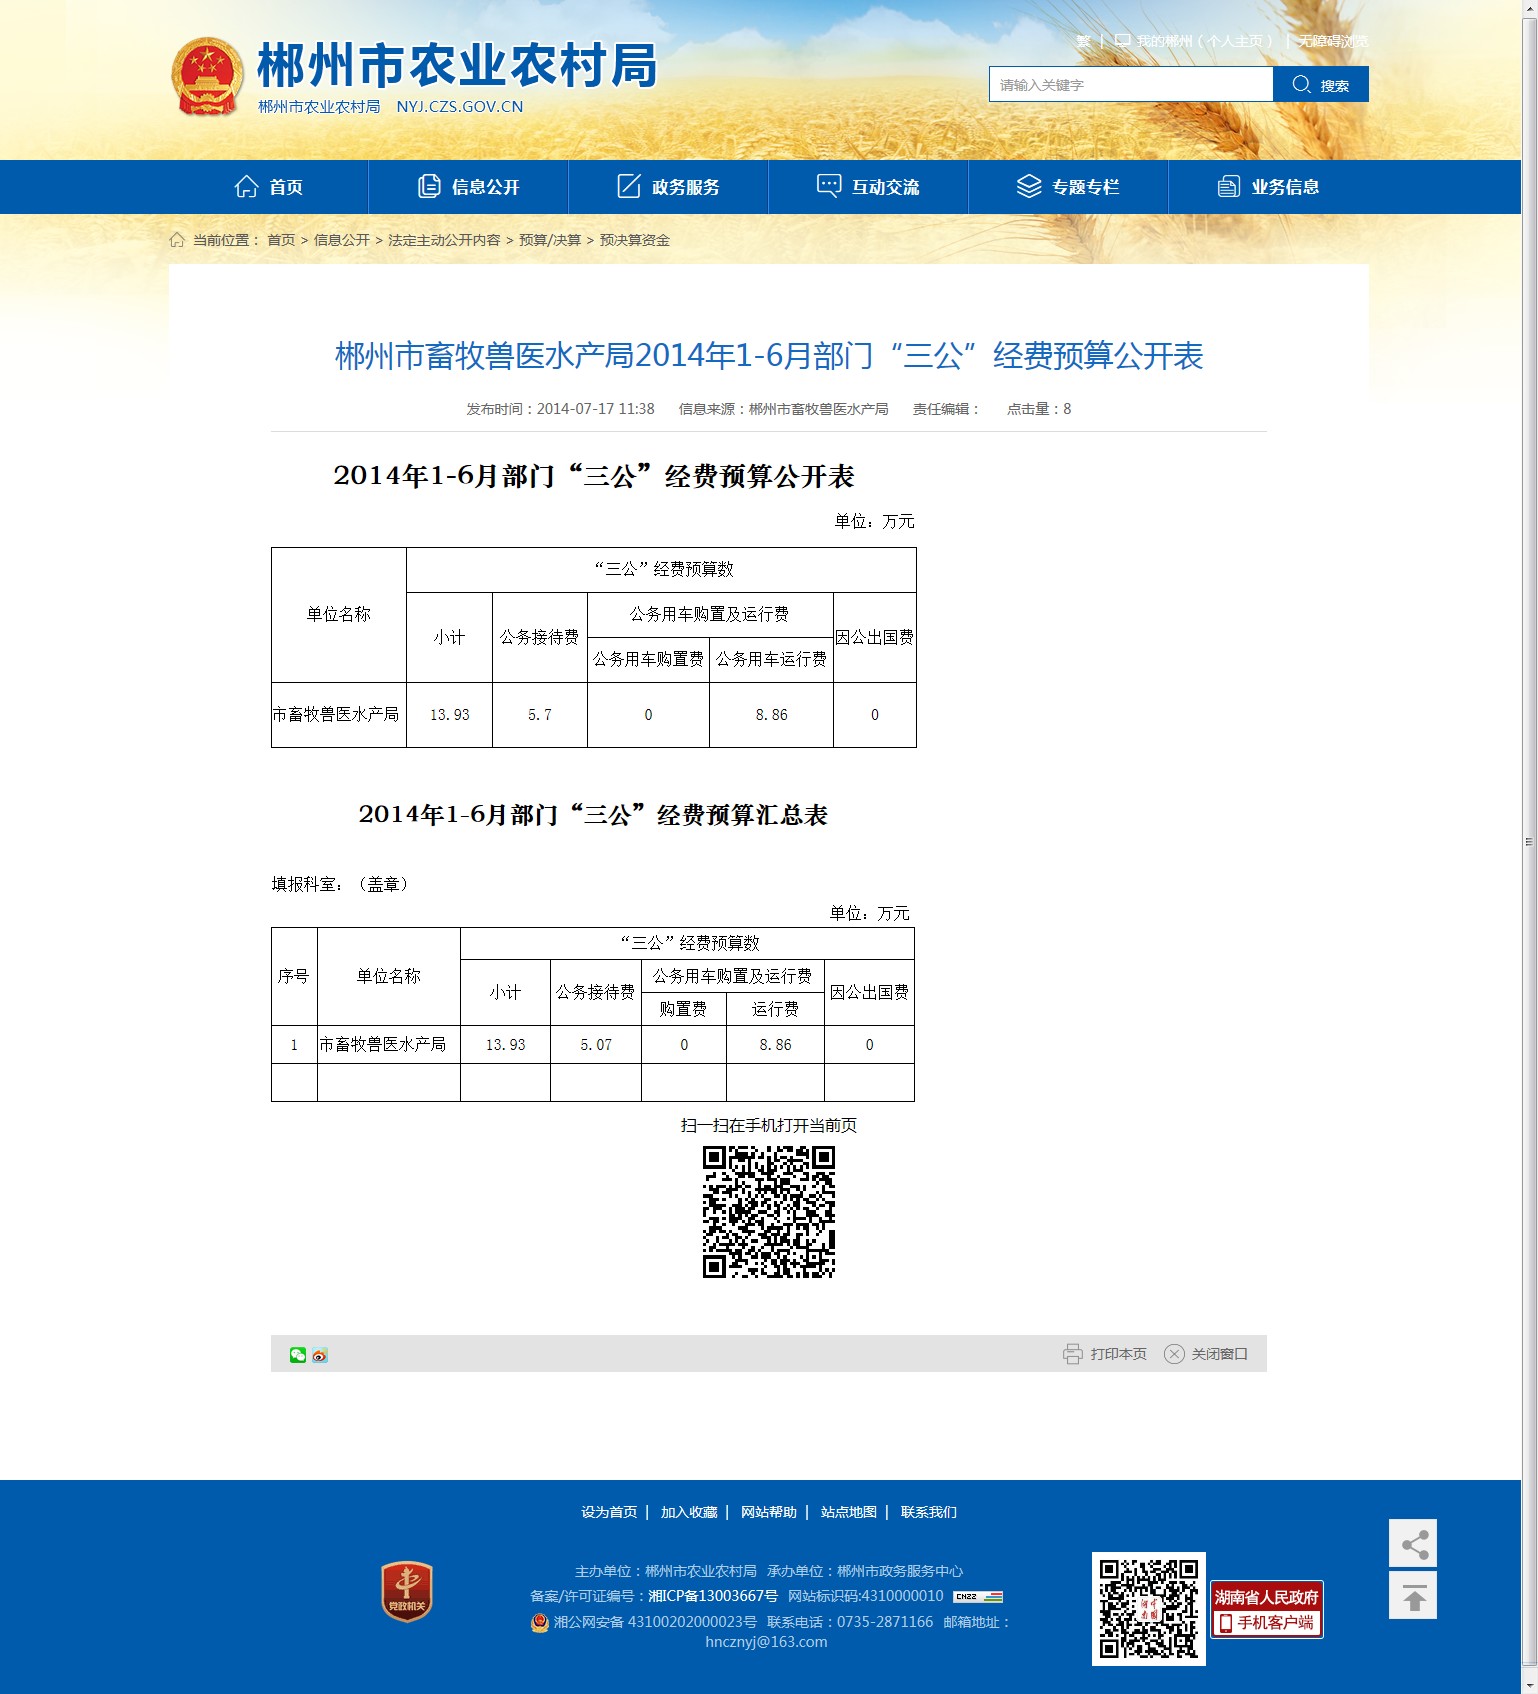Image resolution: width=1538 pixels, height=1694 pixels.
Task: Click breadcrumb house icon
Action: pyautogui.click(x=177, y=240)
